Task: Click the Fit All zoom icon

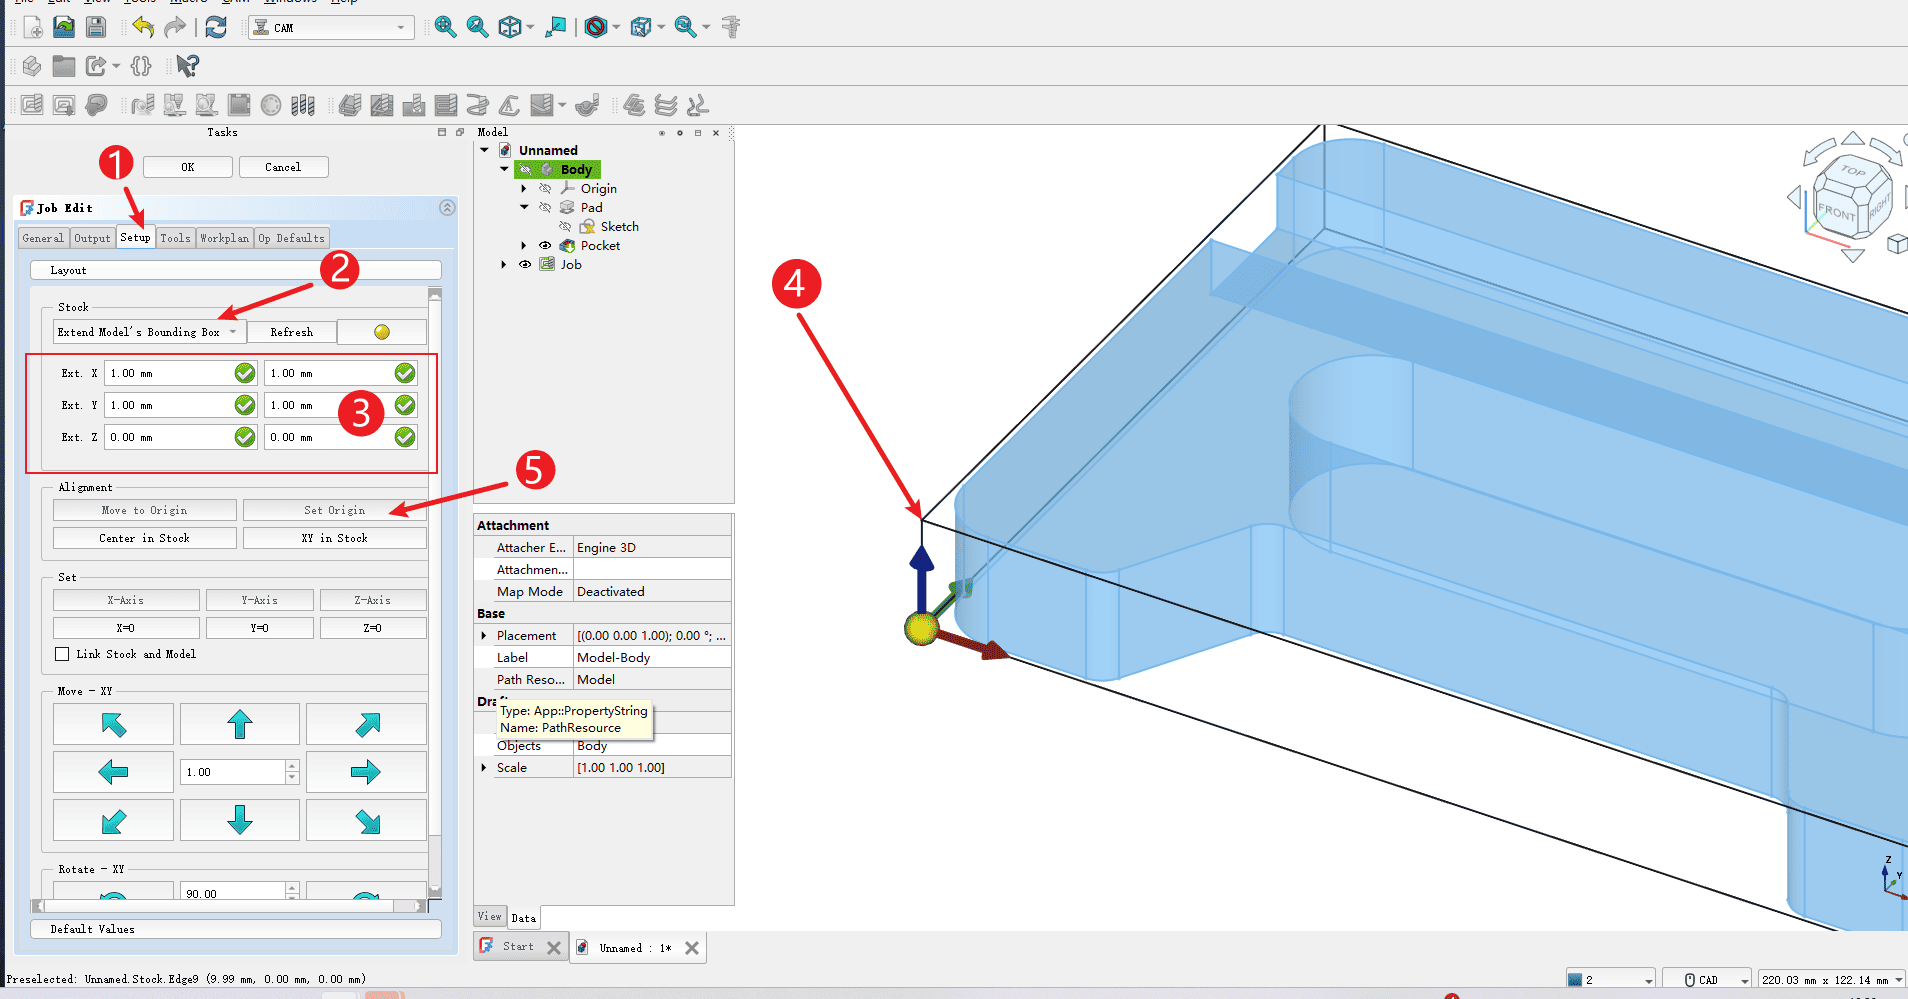Action: (445, 27)
